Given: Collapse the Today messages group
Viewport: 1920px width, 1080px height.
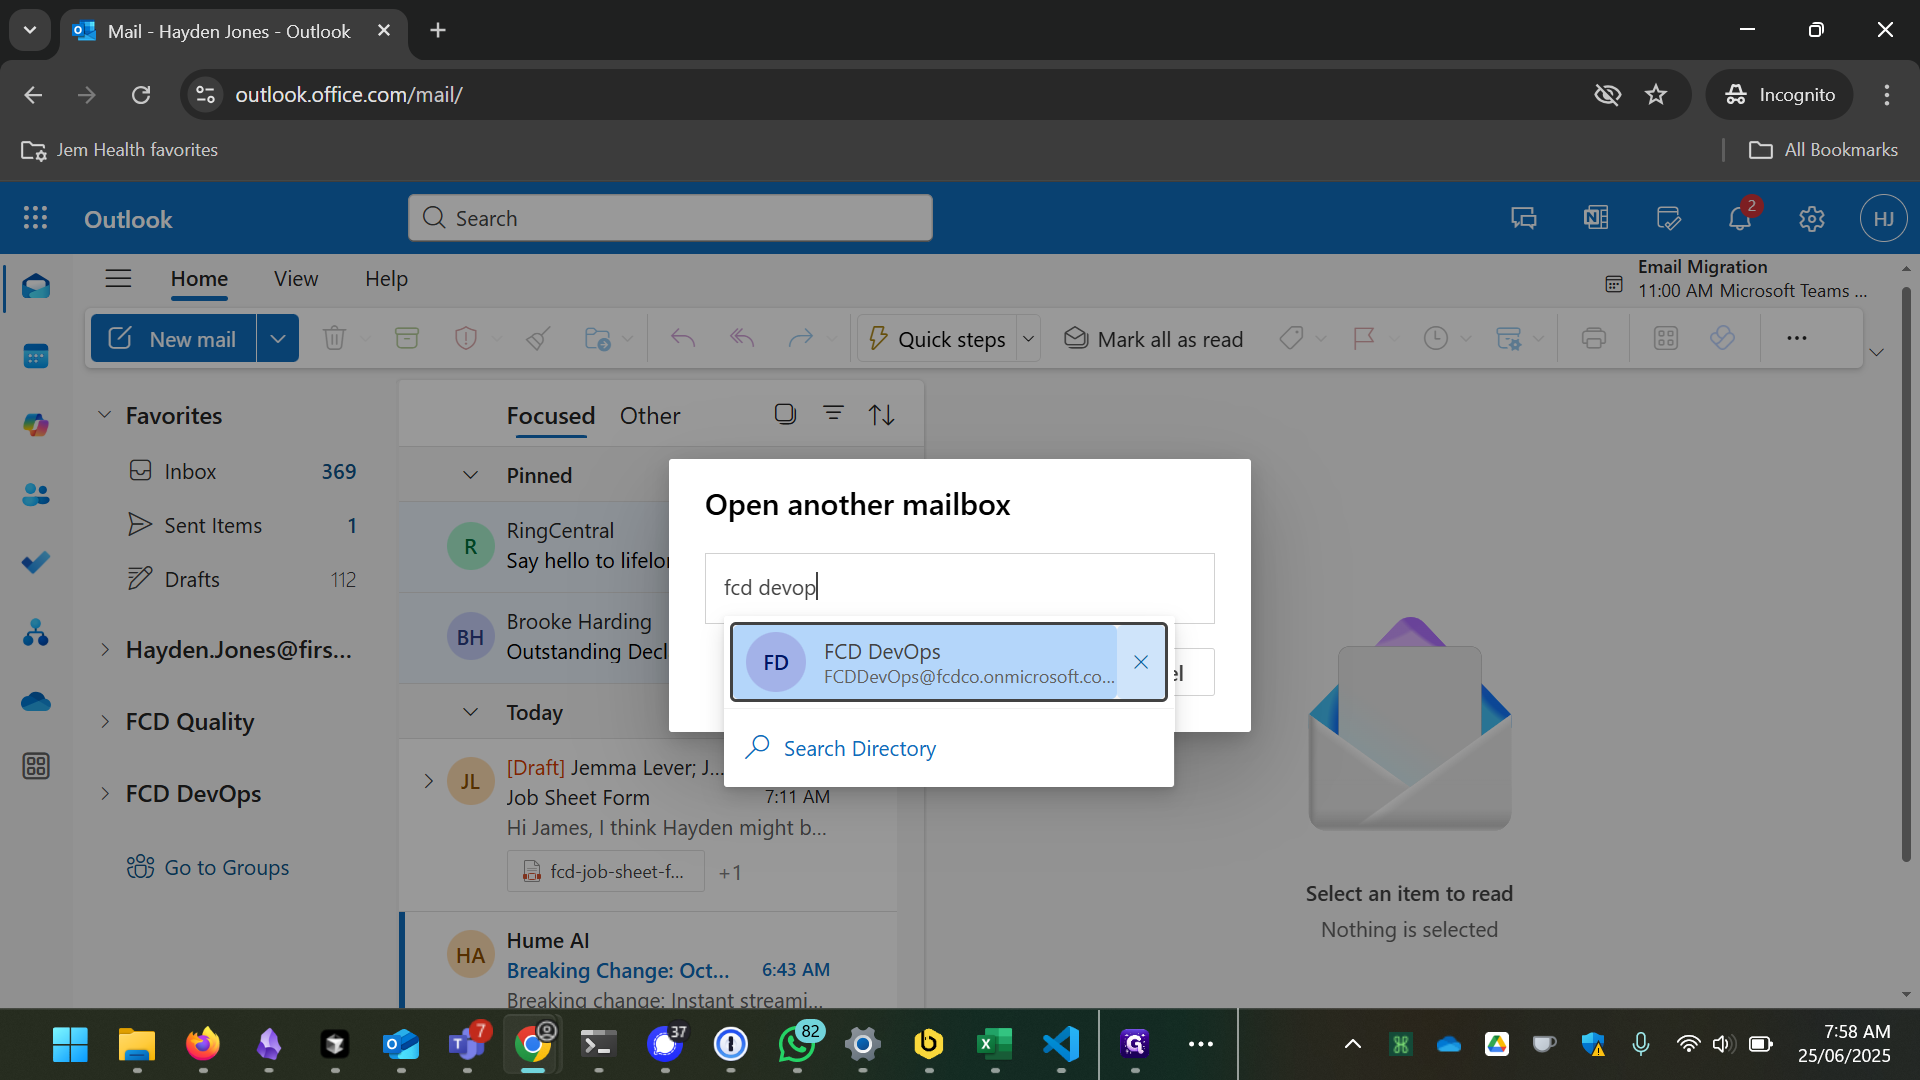Looking at the screenshot, I should click(x=470, y=712).
